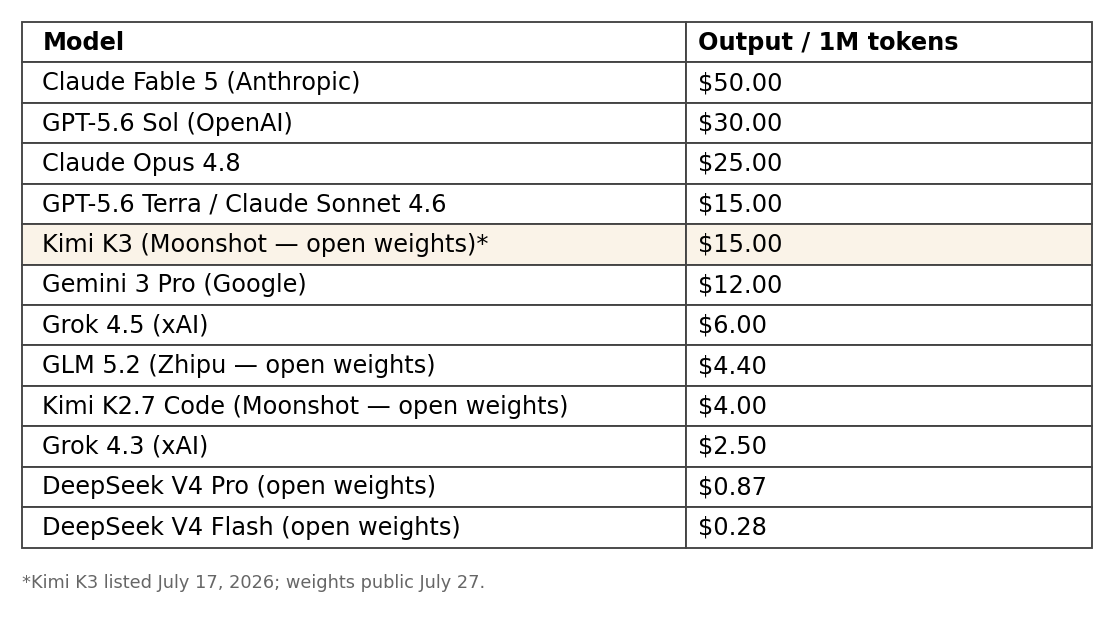Click the GPT-5.6 Sol (OpenAI) row
Viewport: 1114px width, 622px height.
[557, 123]
